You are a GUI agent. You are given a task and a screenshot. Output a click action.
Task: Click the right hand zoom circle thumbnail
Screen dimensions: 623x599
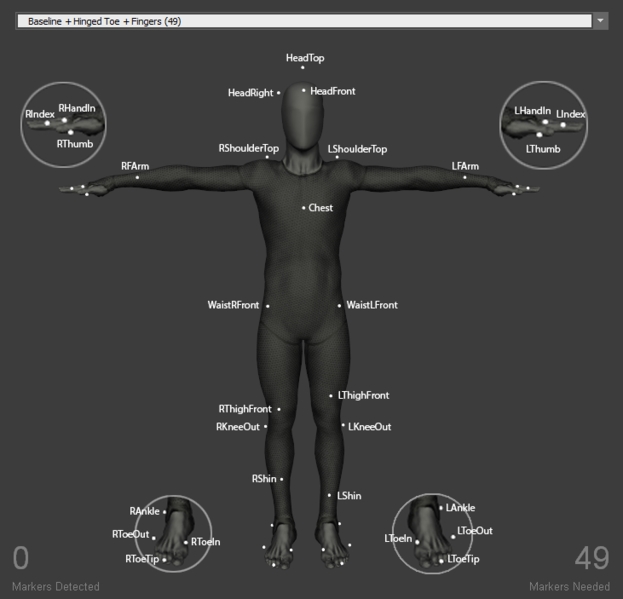(x=65, y=124)
